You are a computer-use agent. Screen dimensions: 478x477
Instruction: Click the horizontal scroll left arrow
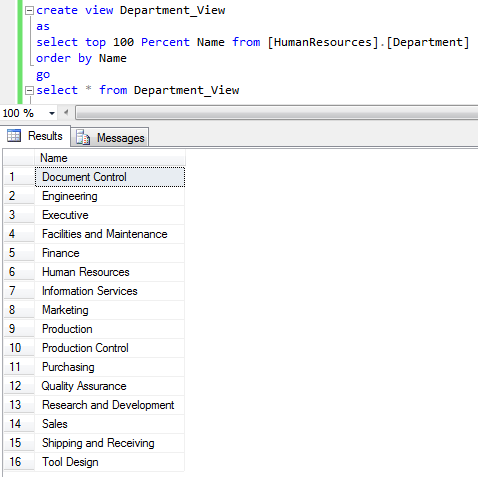[66, 113]
